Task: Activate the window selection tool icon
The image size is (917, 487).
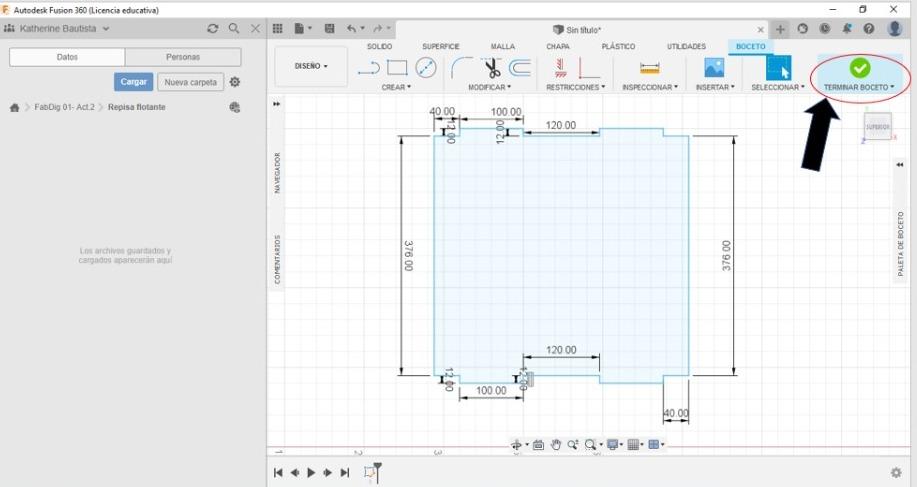Action: click(x=778, y=68)
